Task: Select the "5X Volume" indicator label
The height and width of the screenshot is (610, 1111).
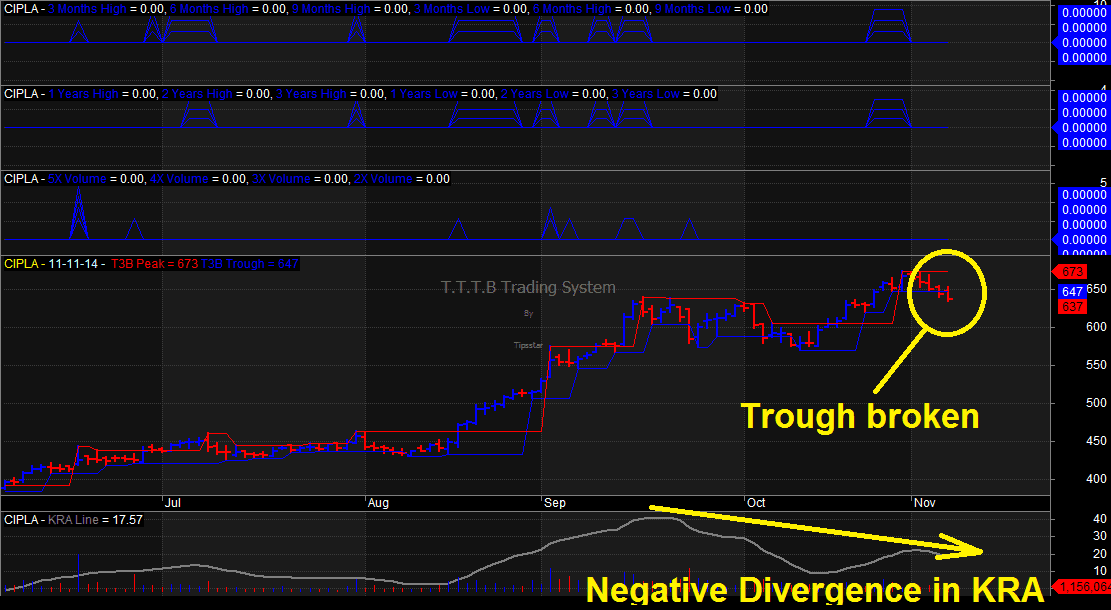Action: (x=77, y=179)
